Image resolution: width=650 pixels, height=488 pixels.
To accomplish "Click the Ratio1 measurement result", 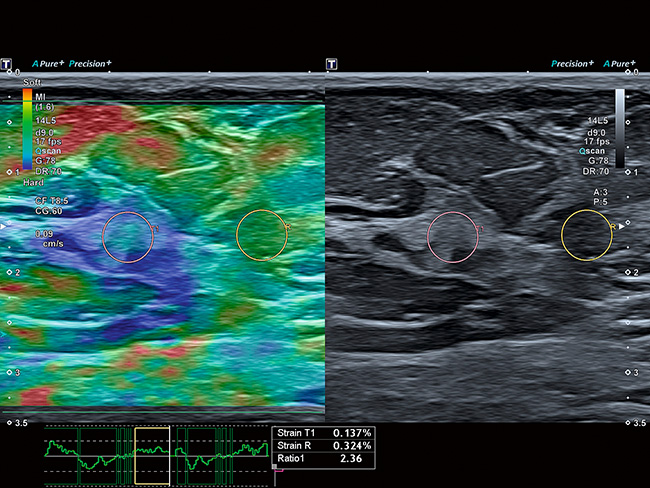I will click(324, 461).
